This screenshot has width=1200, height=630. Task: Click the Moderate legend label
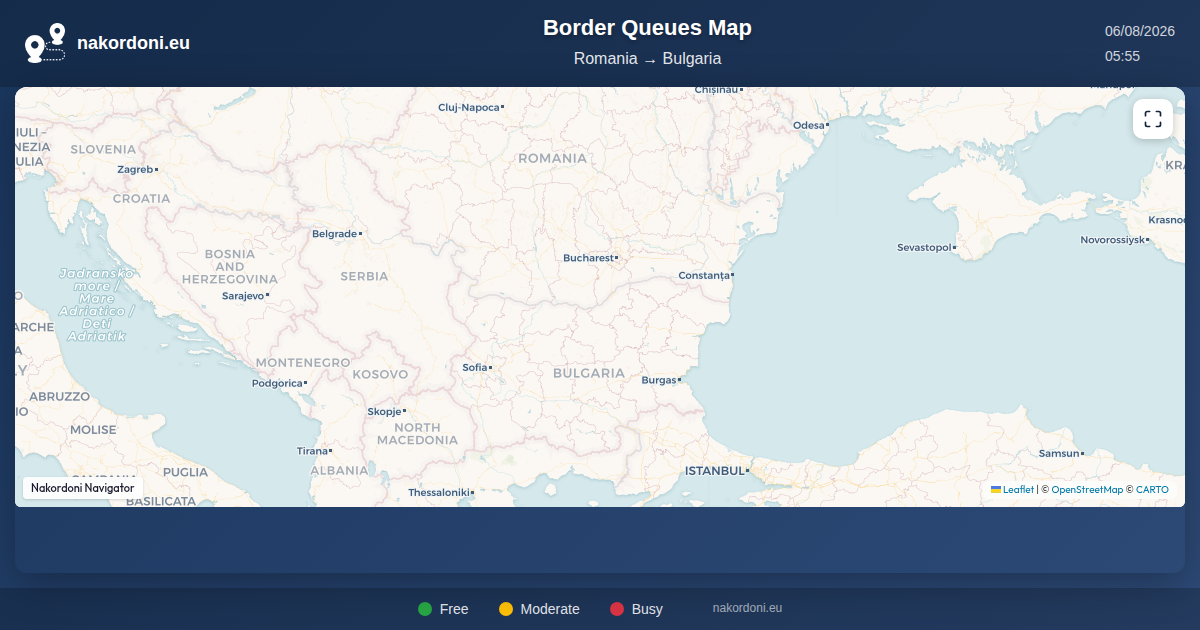tap(550, 609)
